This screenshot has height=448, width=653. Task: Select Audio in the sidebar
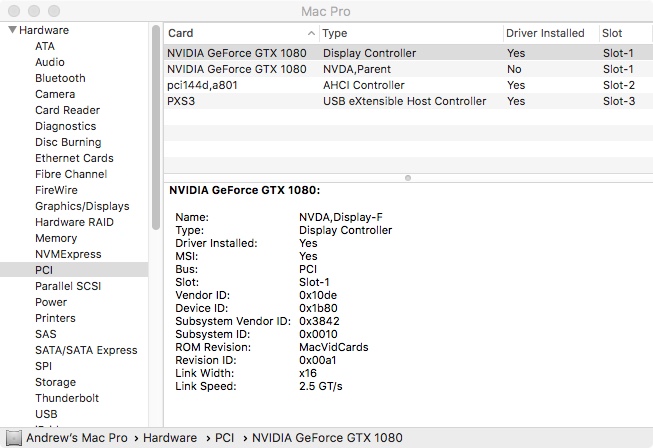pyautogui.click(x=50, y=62)
